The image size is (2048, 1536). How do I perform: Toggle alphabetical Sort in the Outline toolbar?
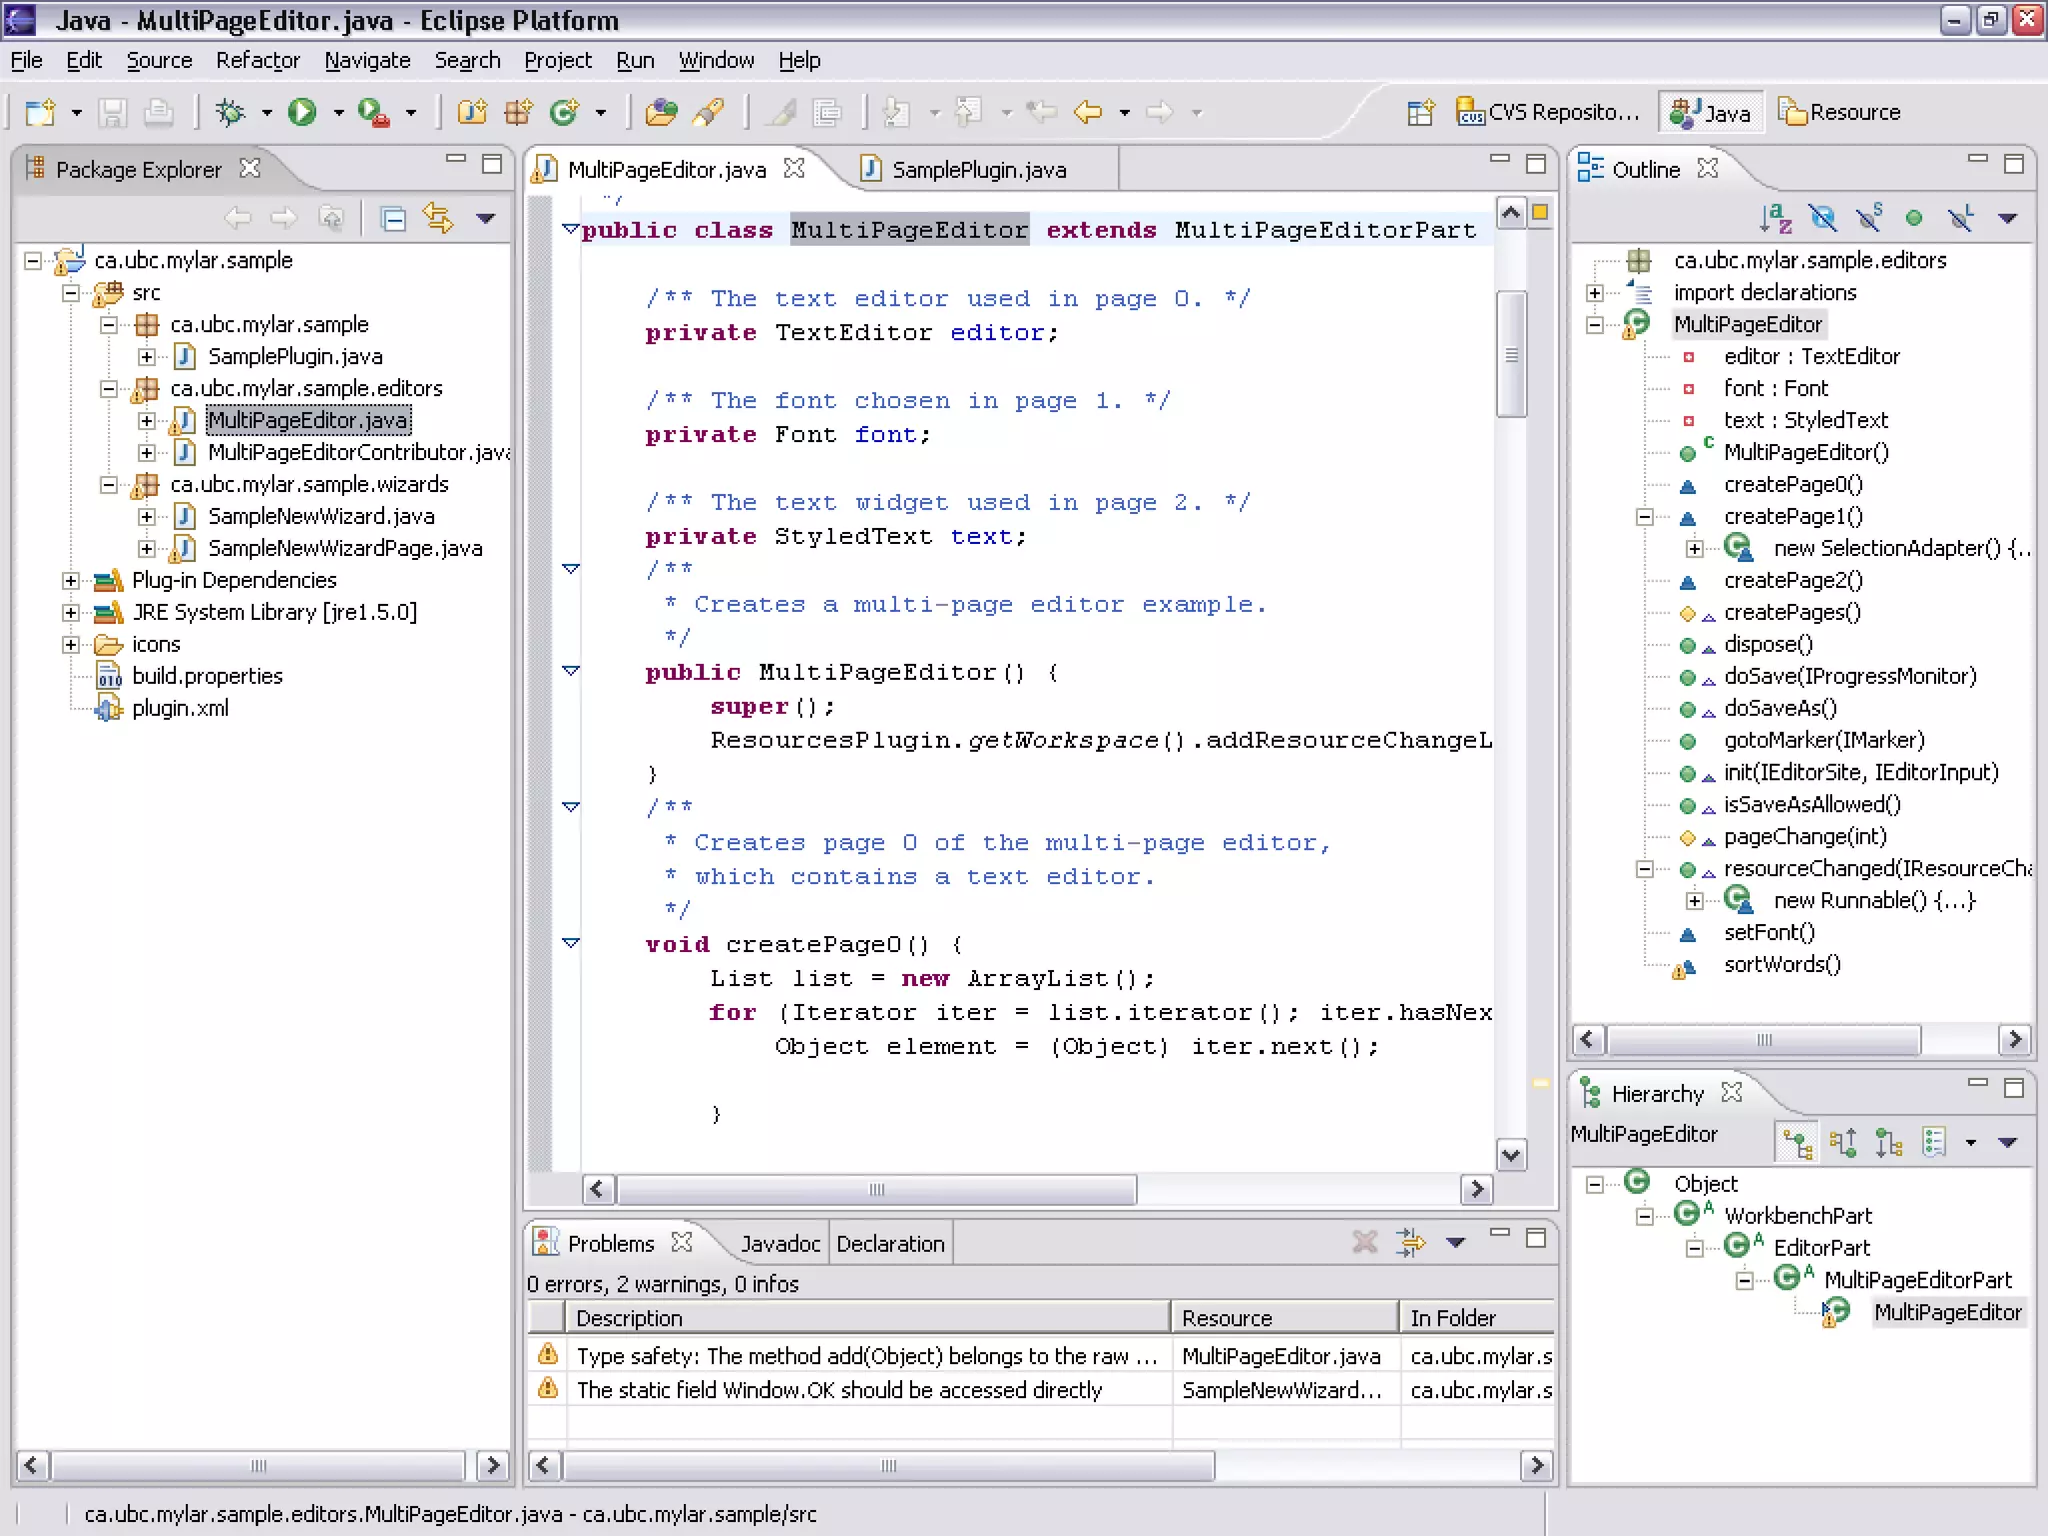[x=1776, y=218]
